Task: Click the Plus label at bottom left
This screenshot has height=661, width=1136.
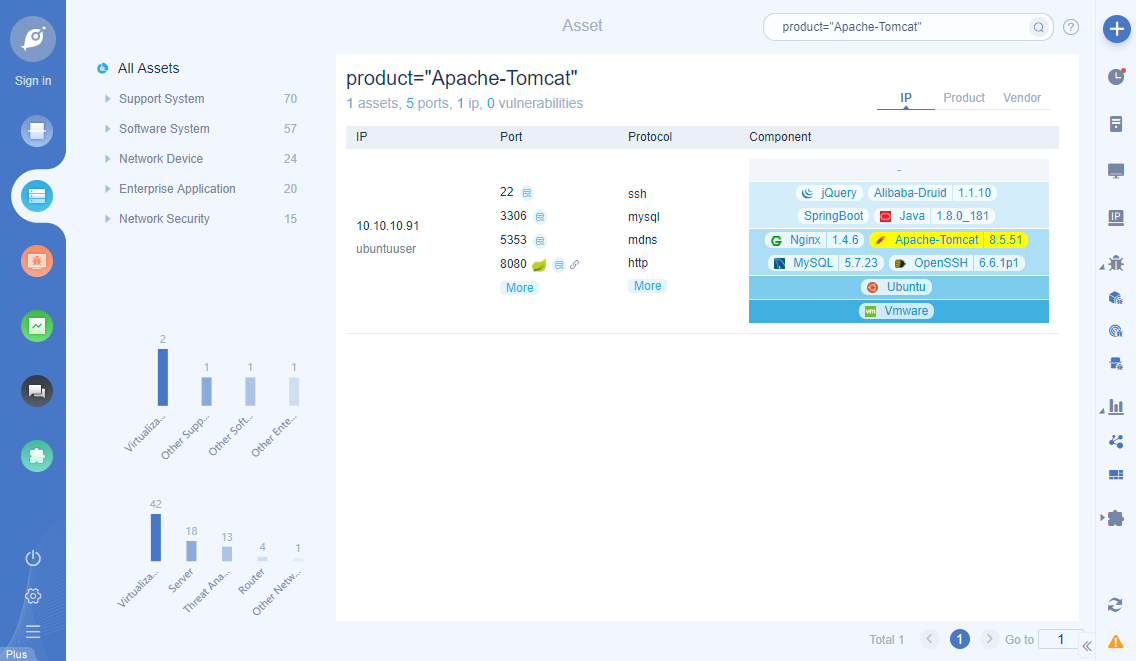Action: (16, 654)
